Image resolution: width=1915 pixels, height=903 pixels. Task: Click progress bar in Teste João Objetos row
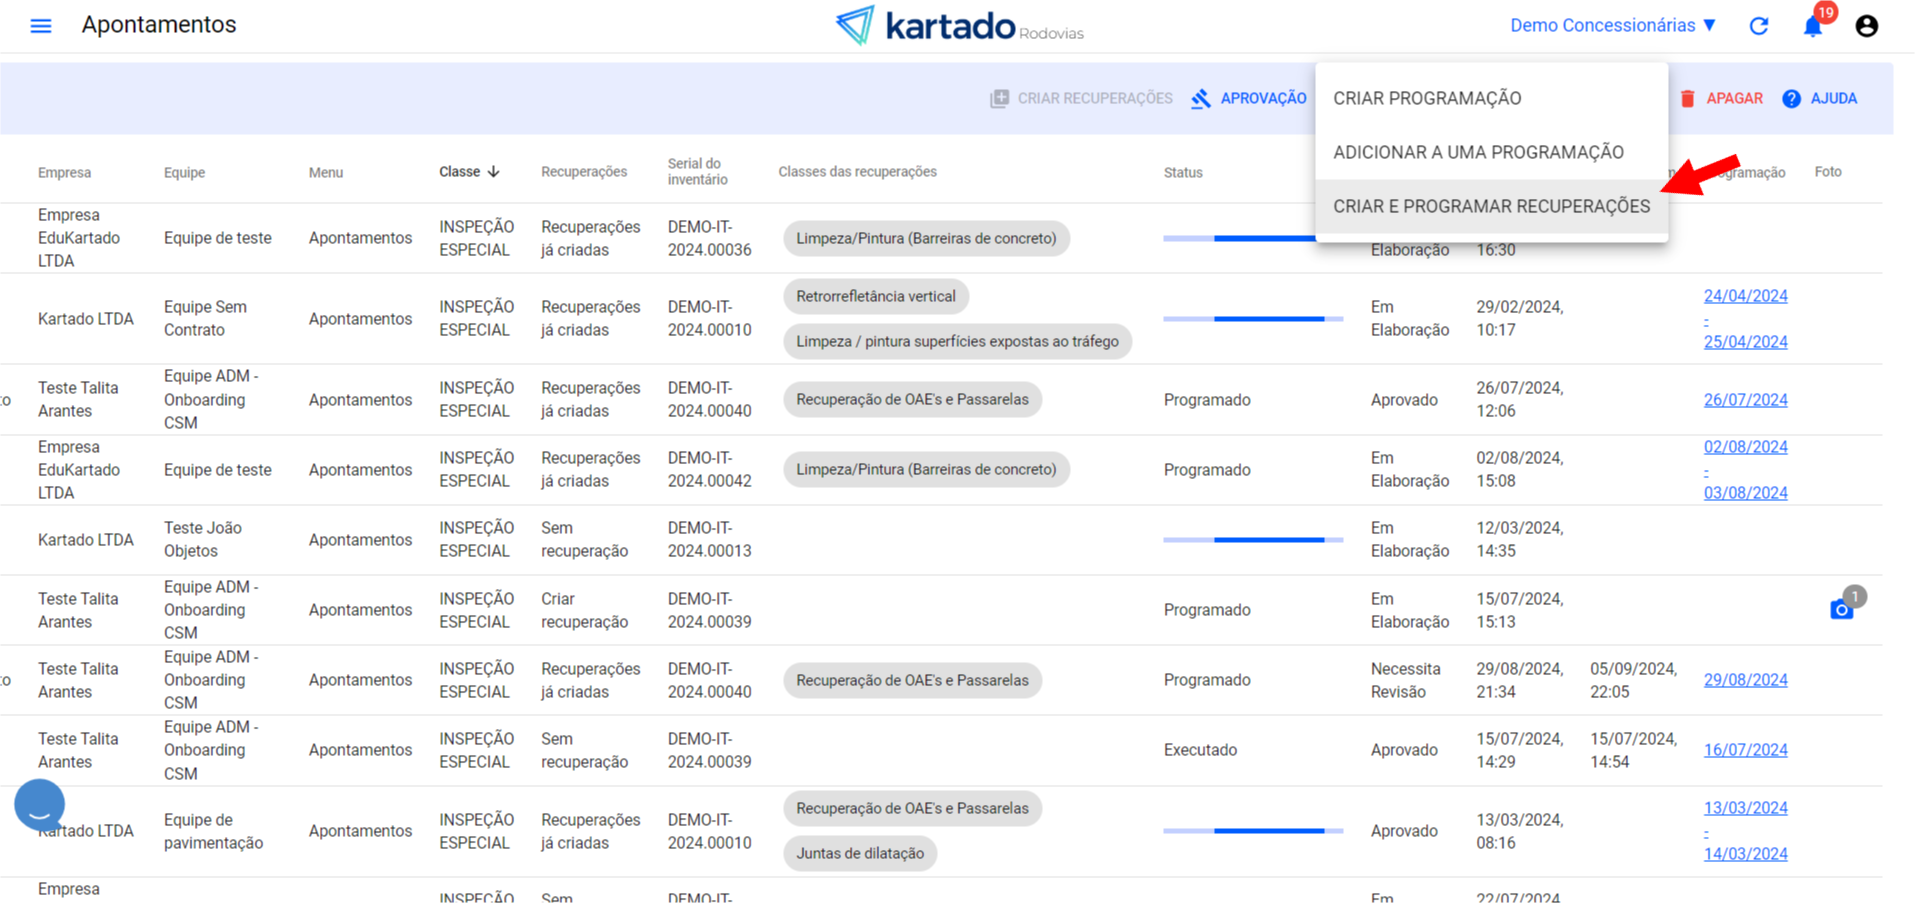tap(1252, 540)
